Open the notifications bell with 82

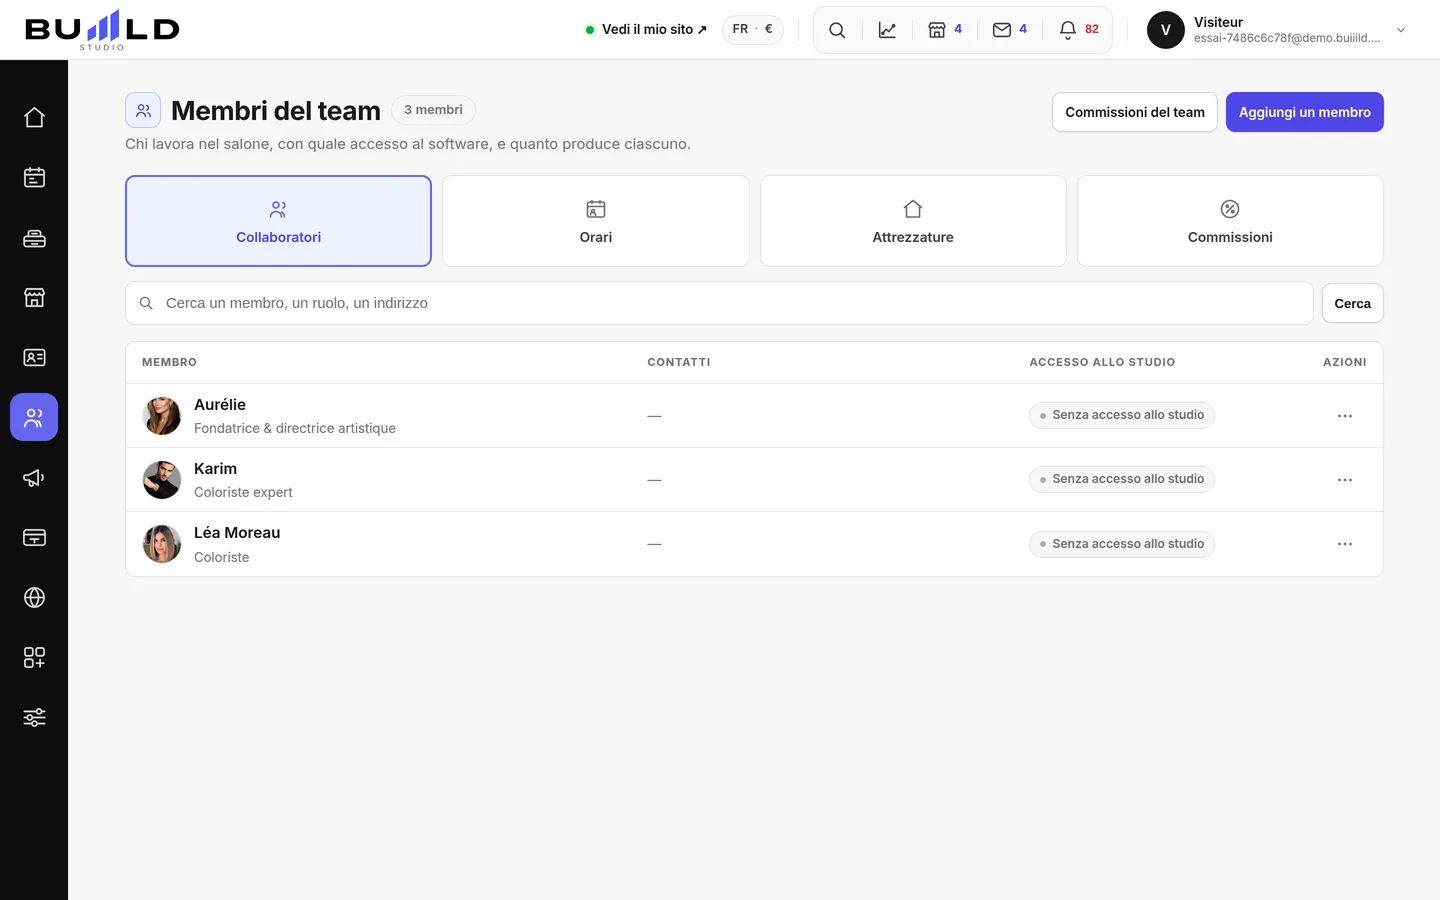[1079, 30]
